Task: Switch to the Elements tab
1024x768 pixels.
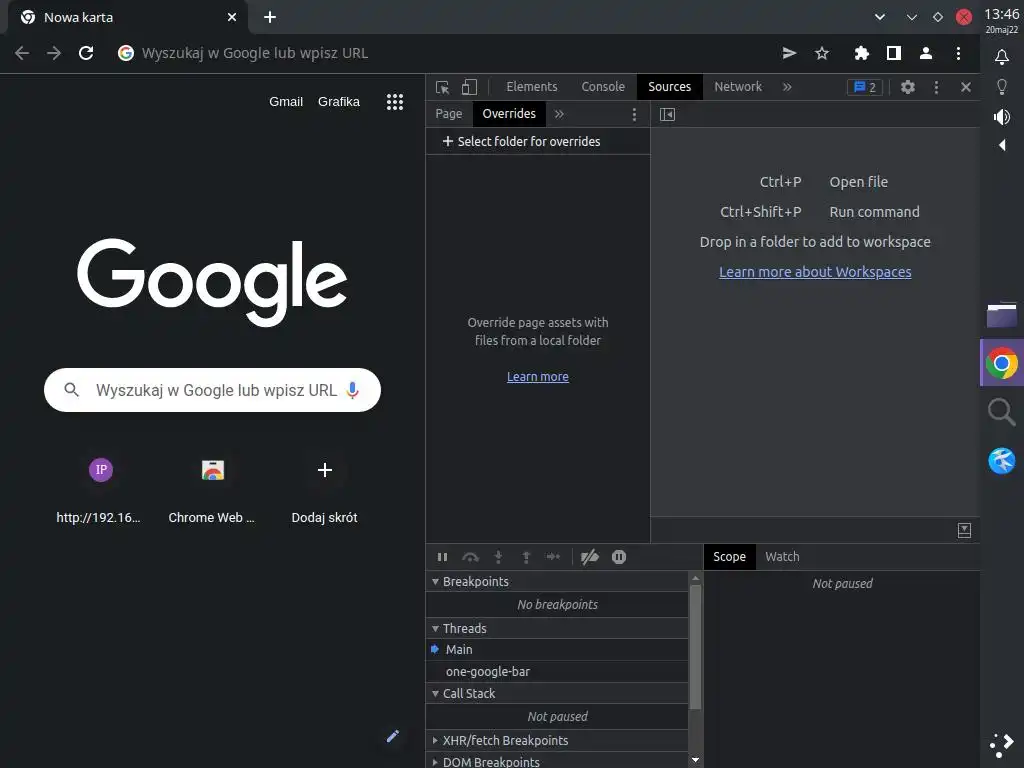Action: point(532,87)
